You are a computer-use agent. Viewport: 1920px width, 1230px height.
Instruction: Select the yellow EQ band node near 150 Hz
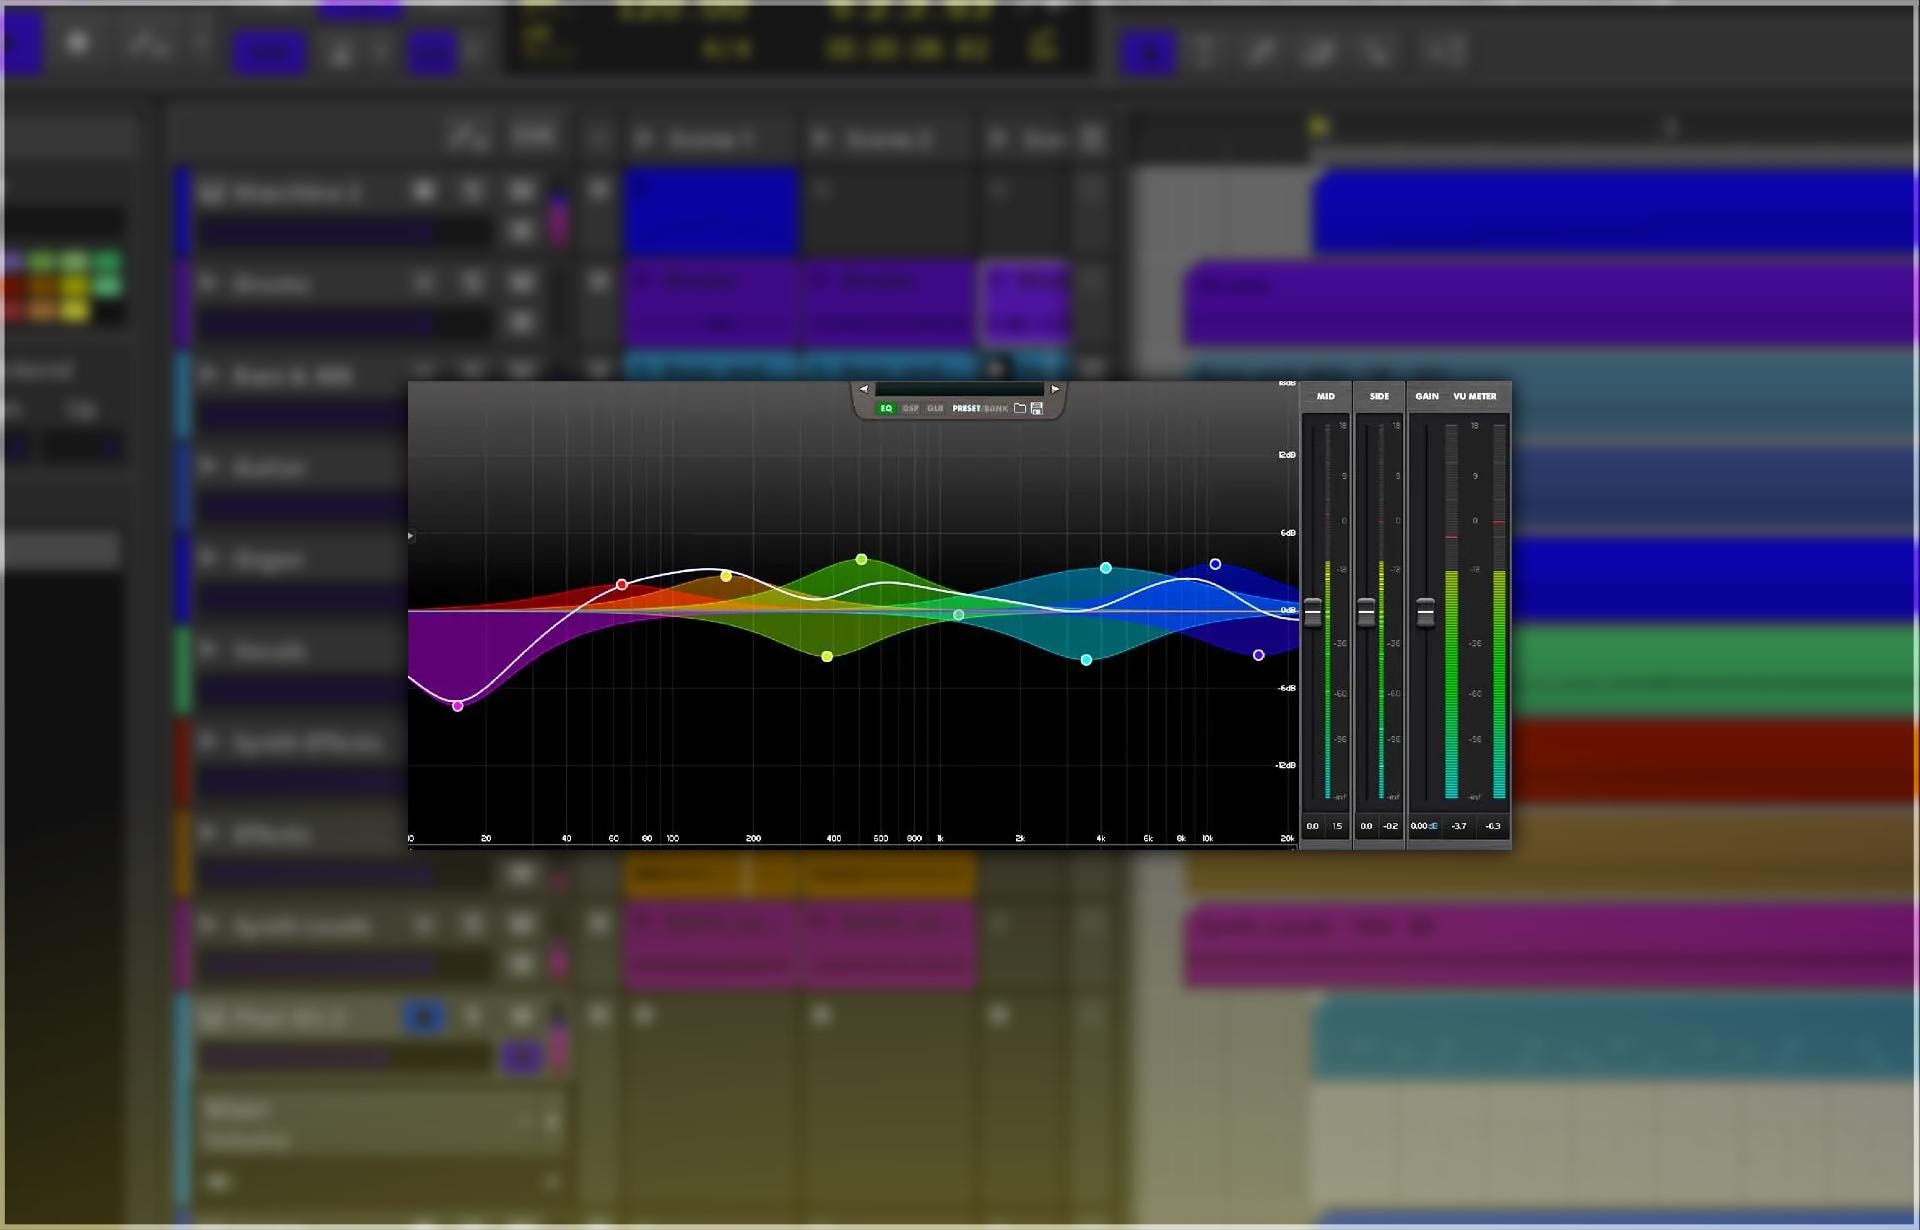[726, 576]
